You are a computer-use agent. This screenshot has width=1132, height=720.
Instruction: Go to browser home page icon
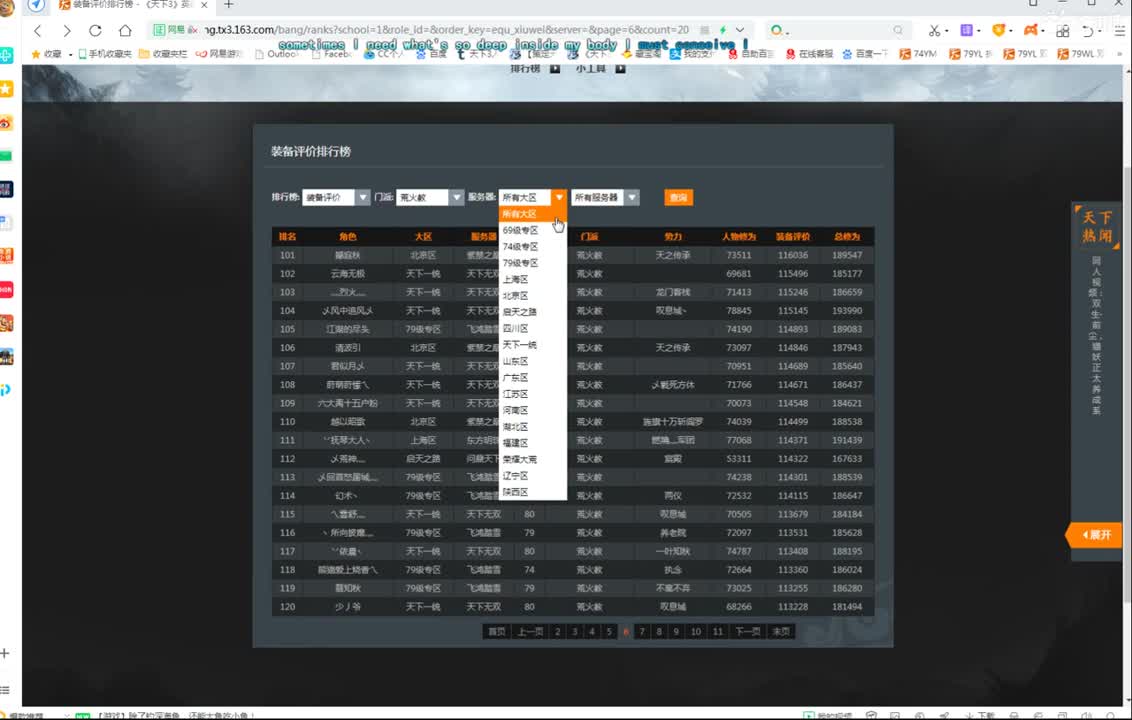(x=125, y=30)
